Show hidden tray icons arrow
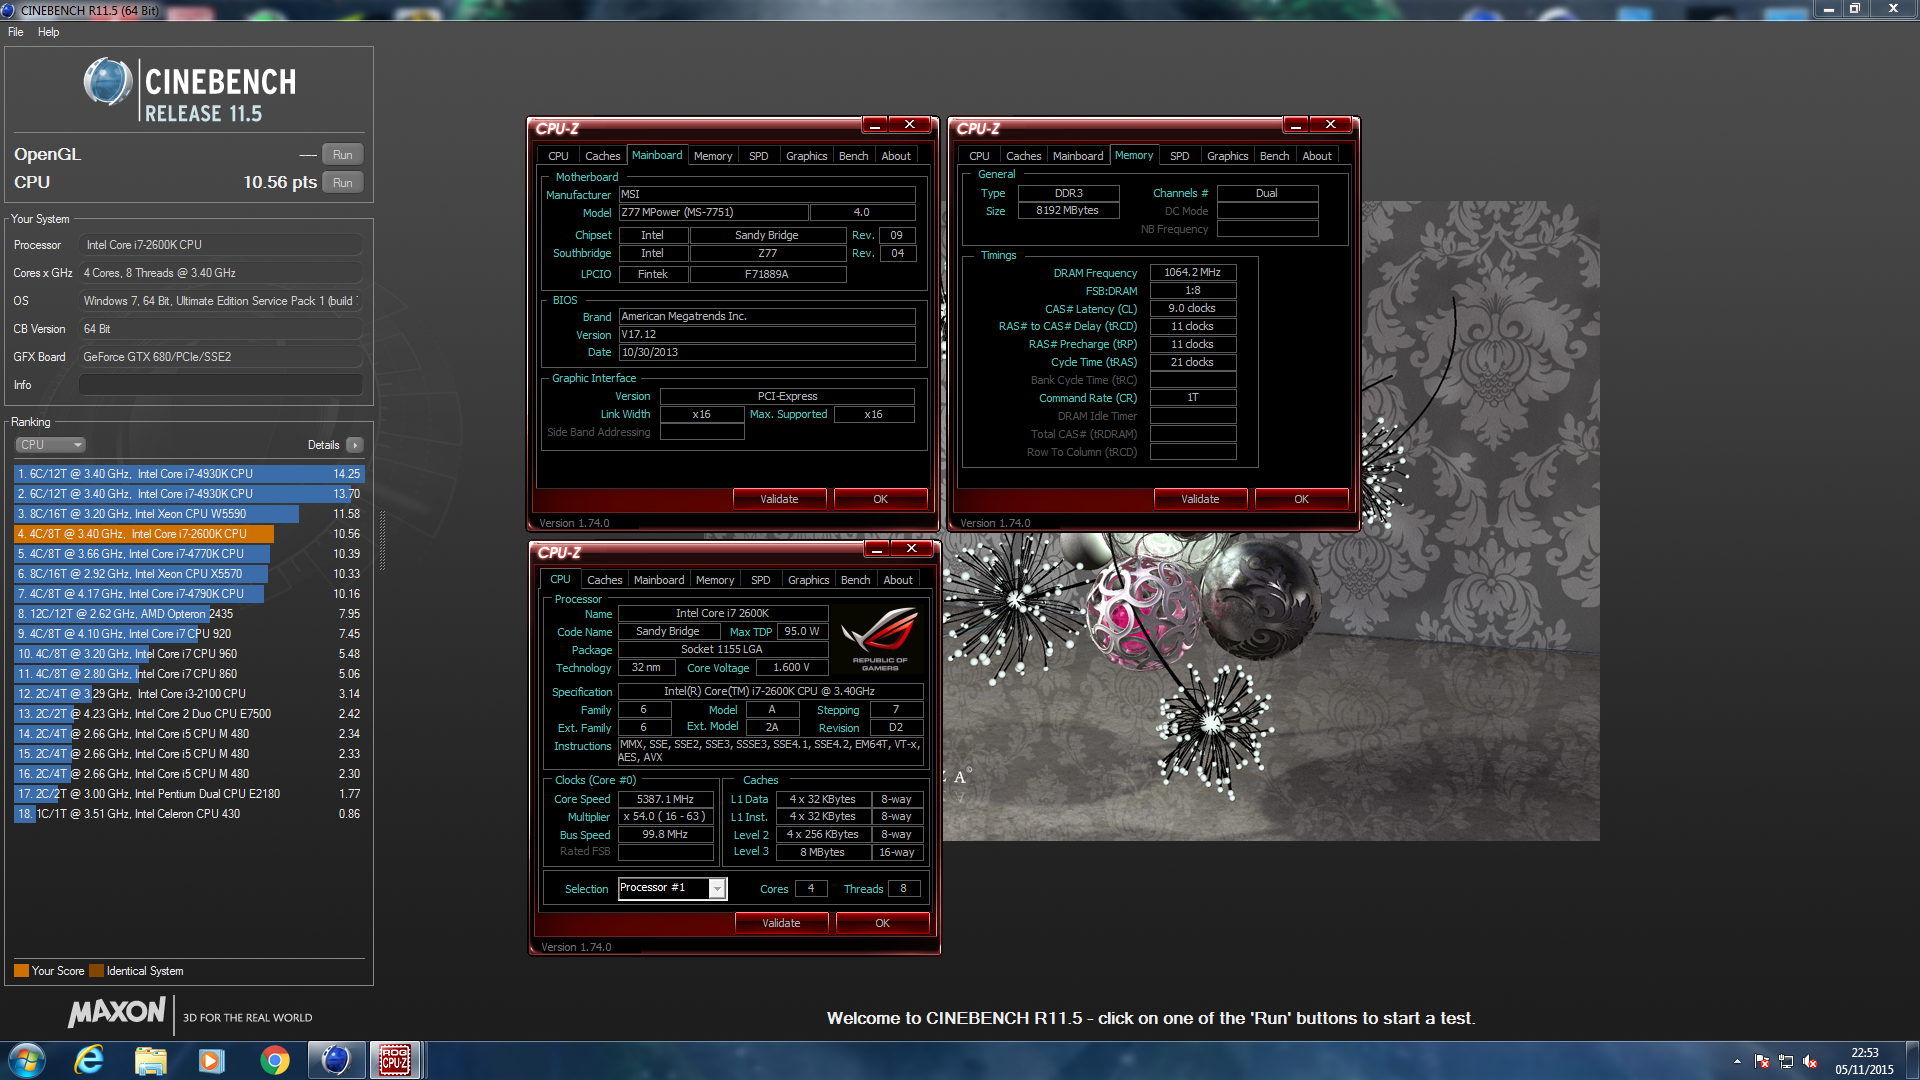 (1737, 1061)
